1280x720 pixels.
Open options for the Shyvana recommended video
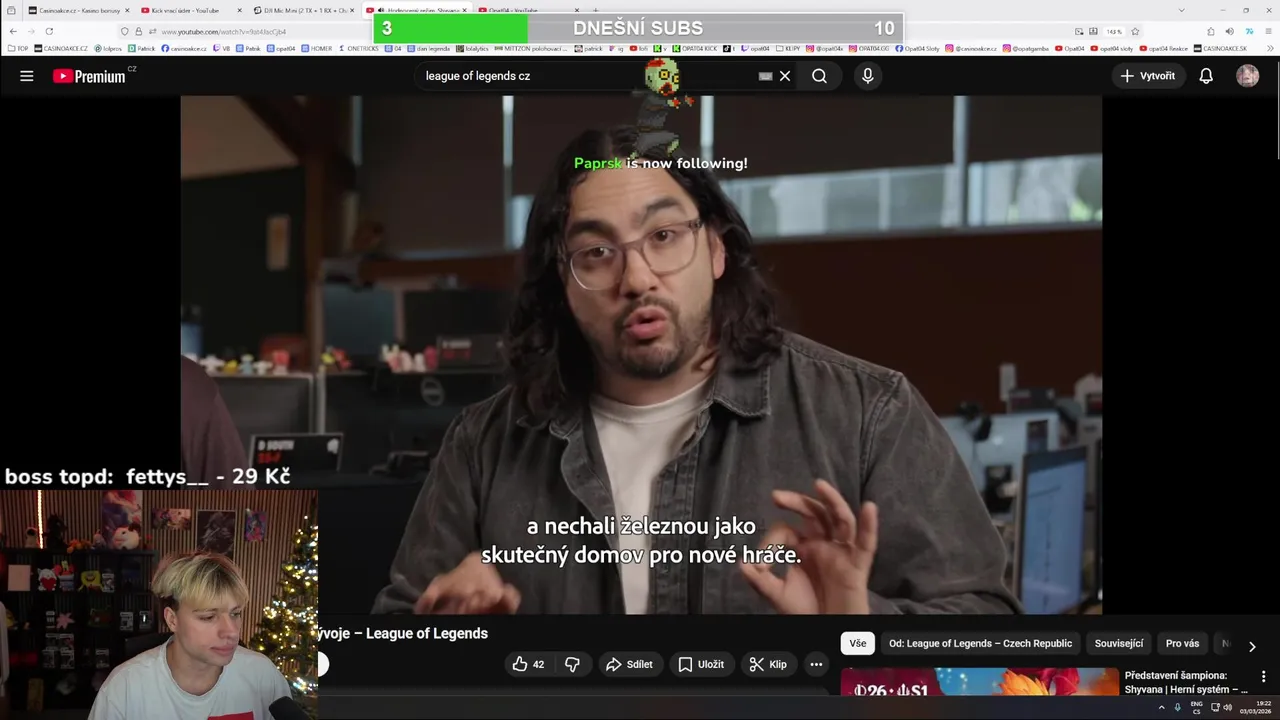[x=1263, y=677]
